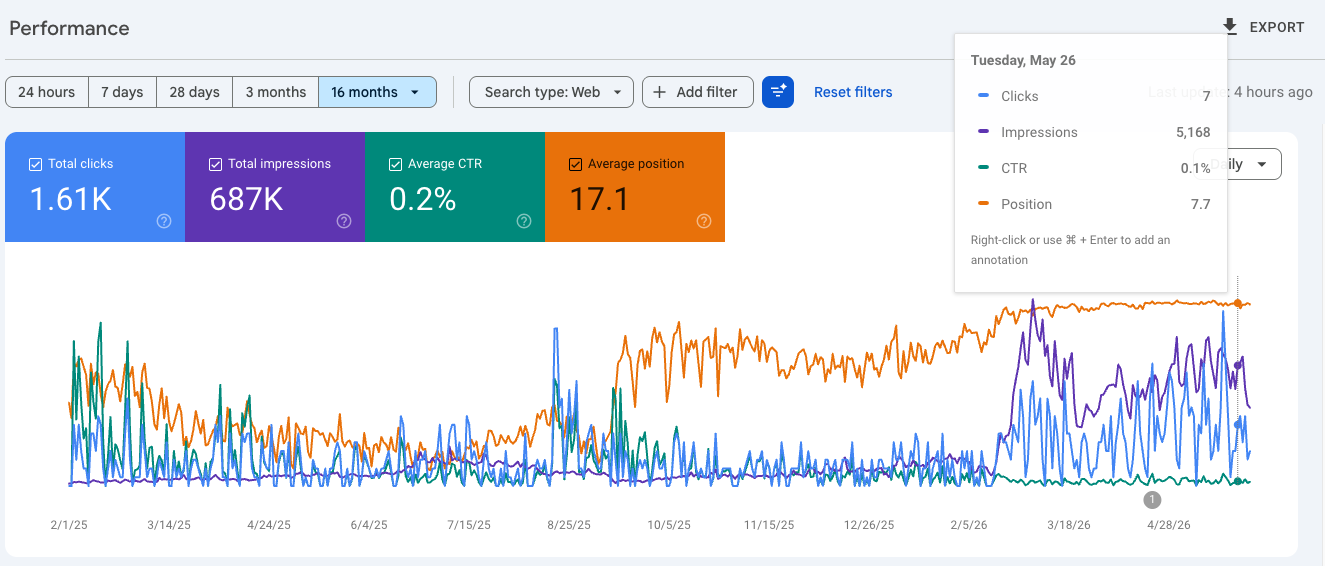1325x566 pixels.
Task: Open the filter options sparkle icon
Action: click(x=778, y=92)
